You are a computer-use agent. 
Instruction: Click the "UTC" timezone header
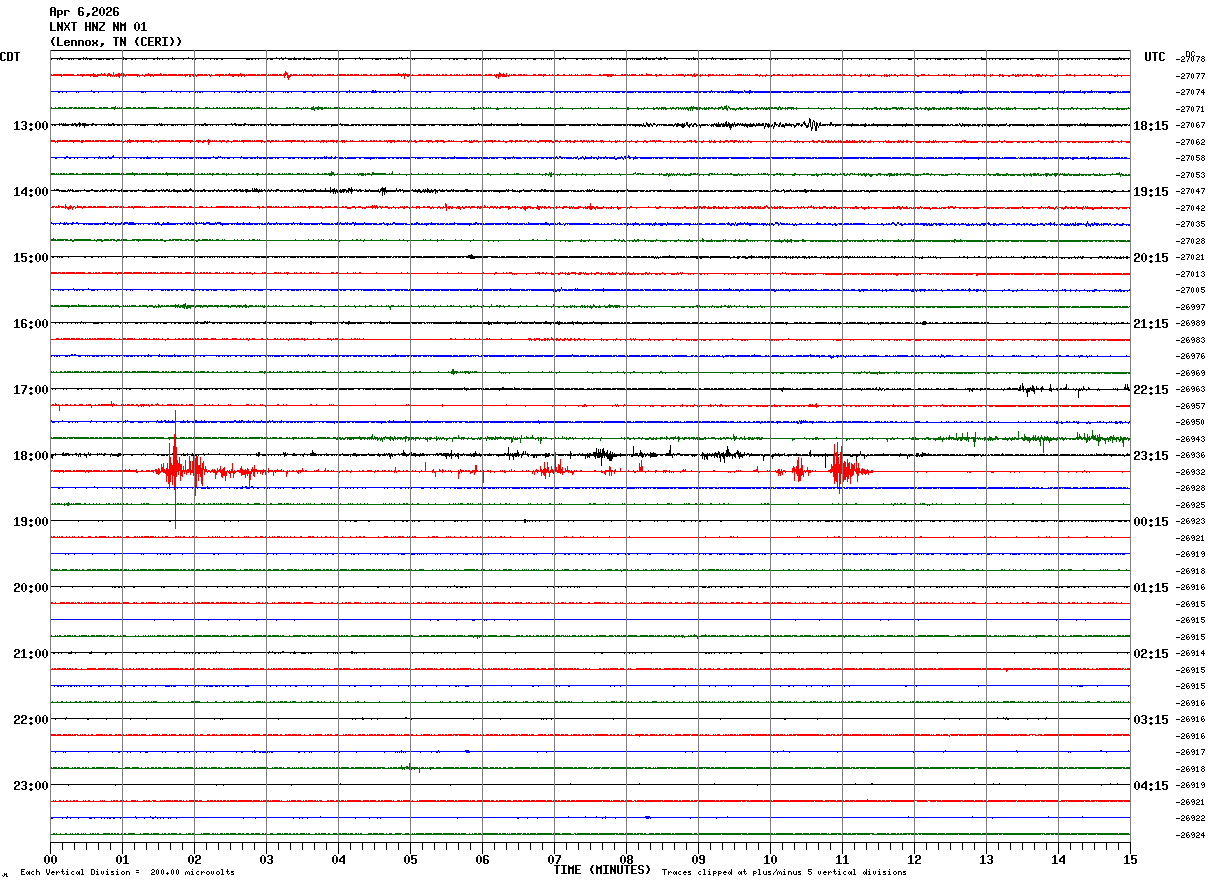(1155, 57)
